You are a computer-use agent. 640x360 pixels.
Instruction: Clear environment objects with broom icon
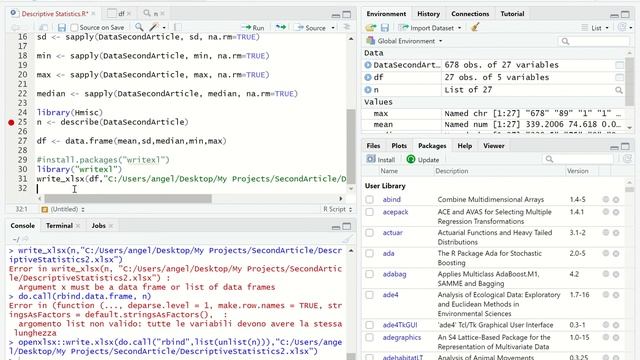coord(475,27)
